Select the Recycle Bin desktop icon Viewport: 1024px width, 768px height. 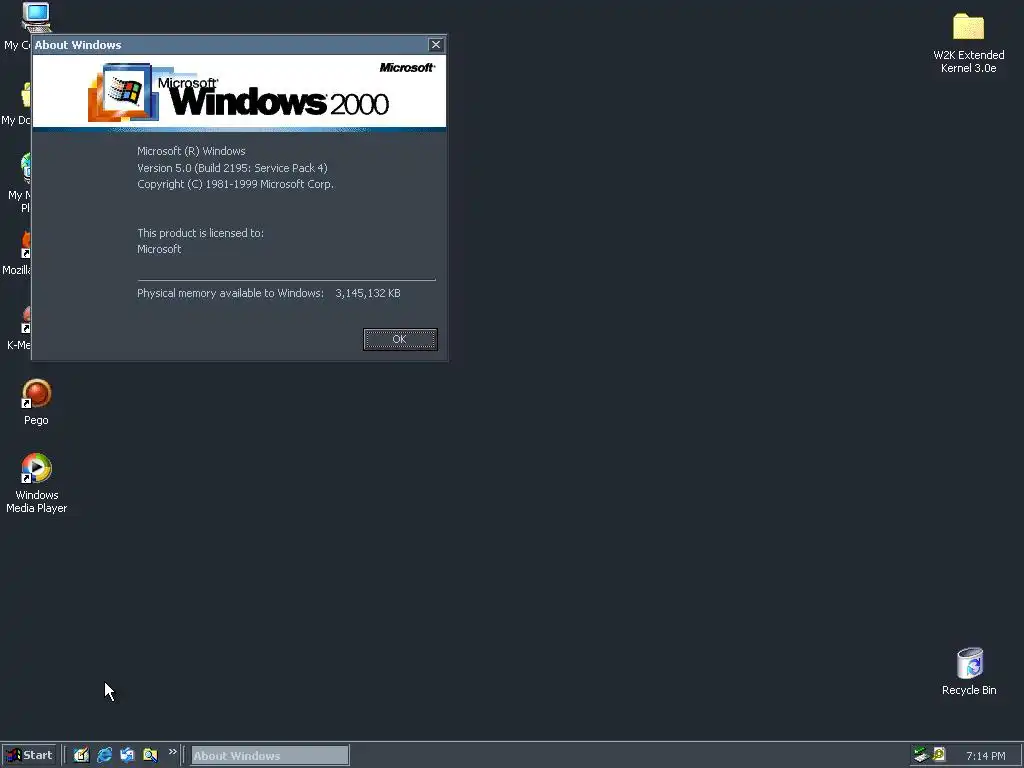click(969, 671)
